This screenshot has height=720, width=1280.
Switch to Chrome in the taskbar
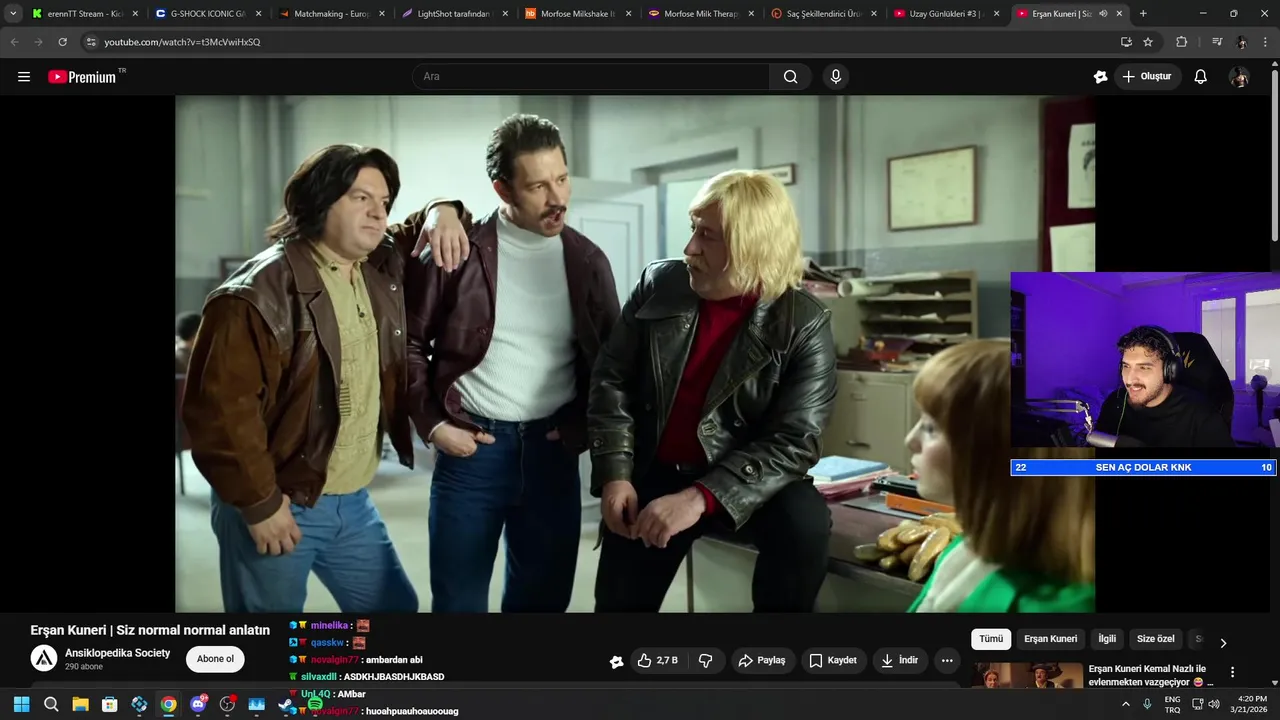tap(168, 704)
